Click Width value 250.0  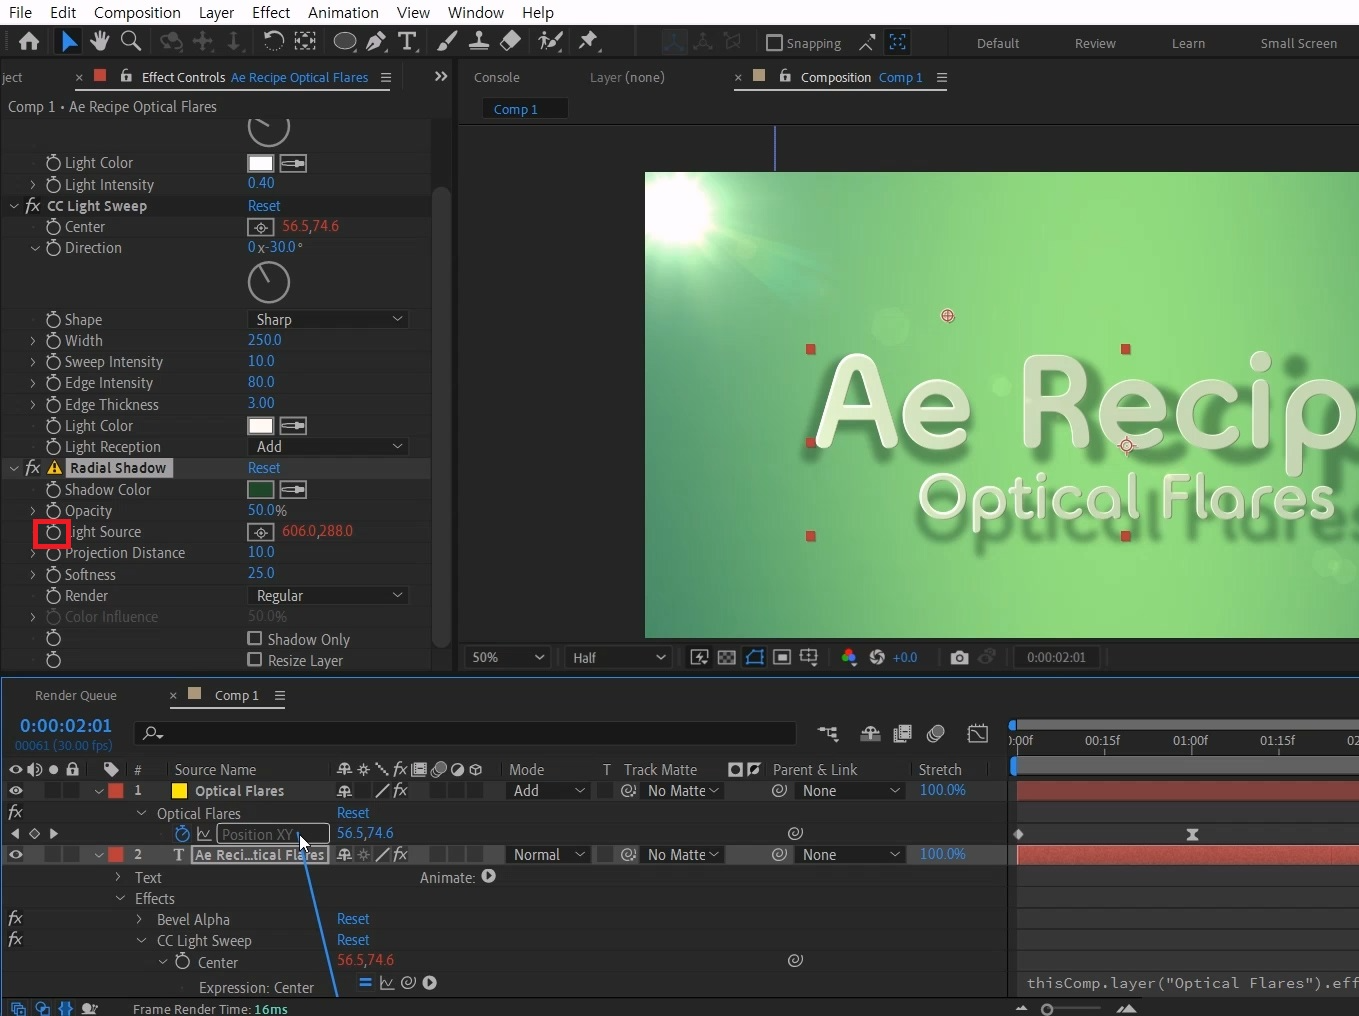265,340
